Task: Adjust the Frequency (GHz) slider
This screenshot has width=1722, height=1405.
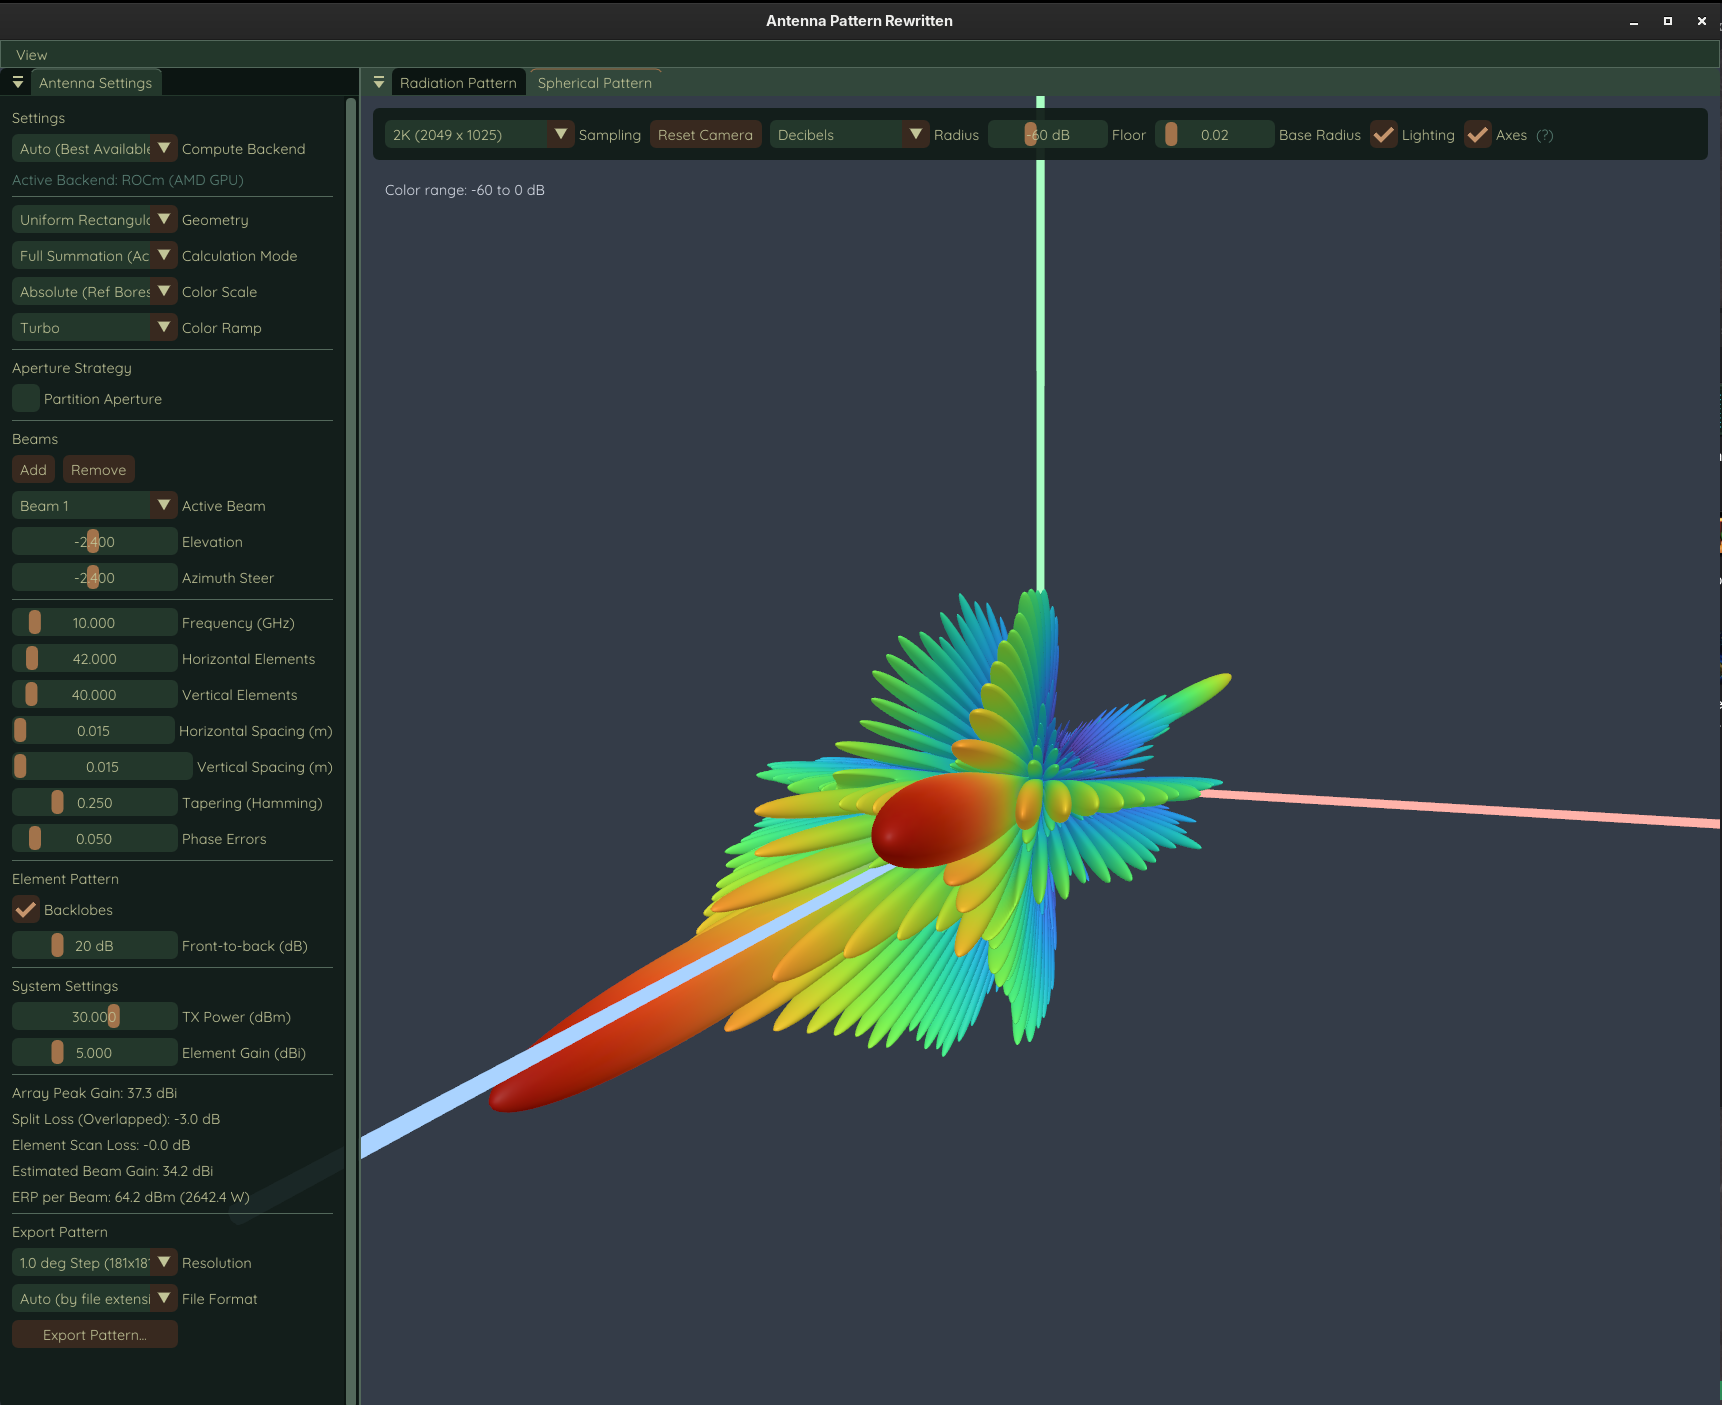Action: [x=94, y=622]
